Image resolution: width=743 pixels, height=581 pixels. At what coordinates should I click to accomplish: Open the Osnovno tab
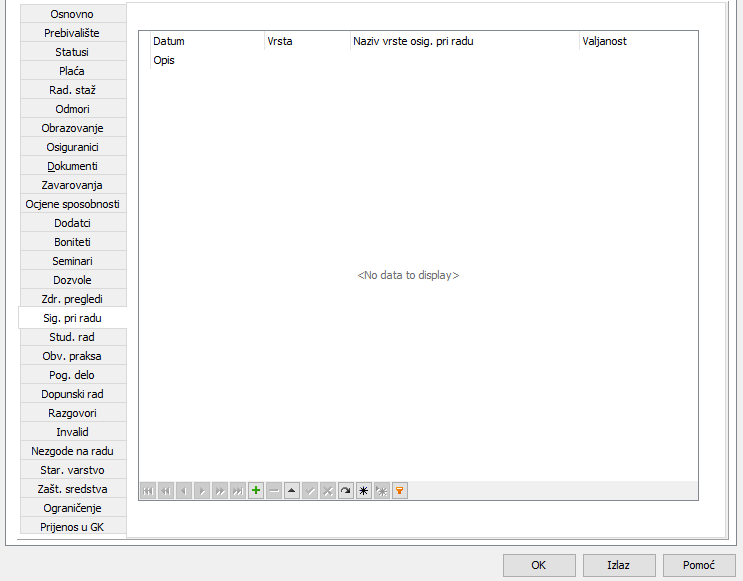point(72,14)
